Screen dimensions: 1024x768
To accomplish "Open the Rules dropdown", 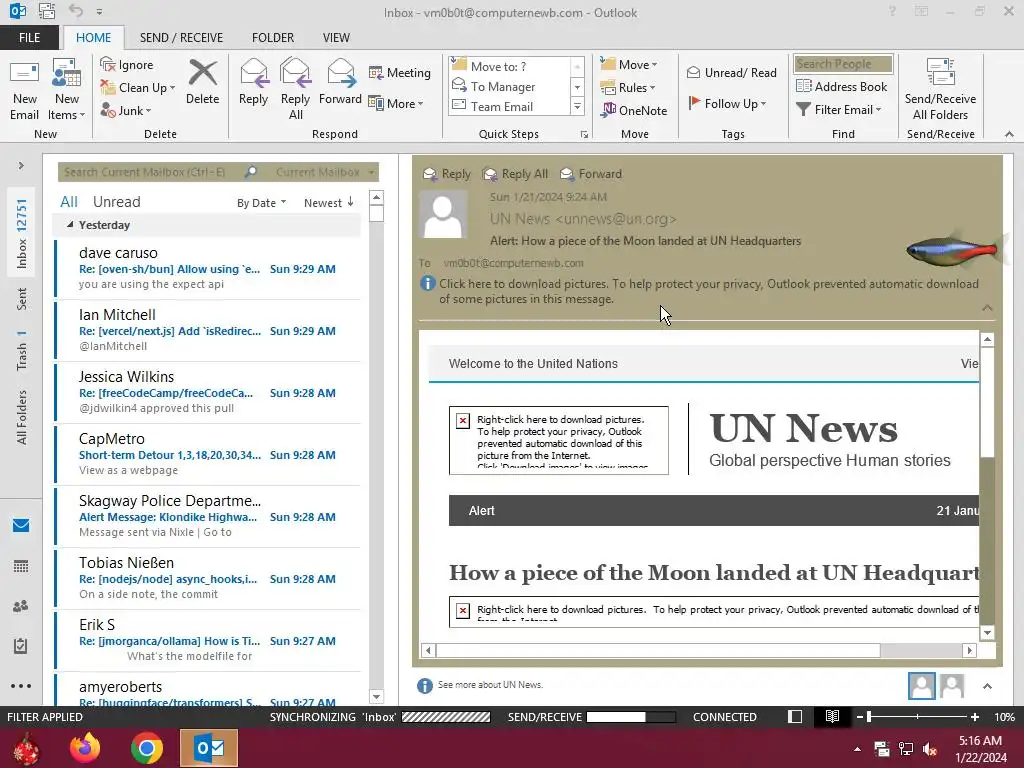I will point(628,88).
